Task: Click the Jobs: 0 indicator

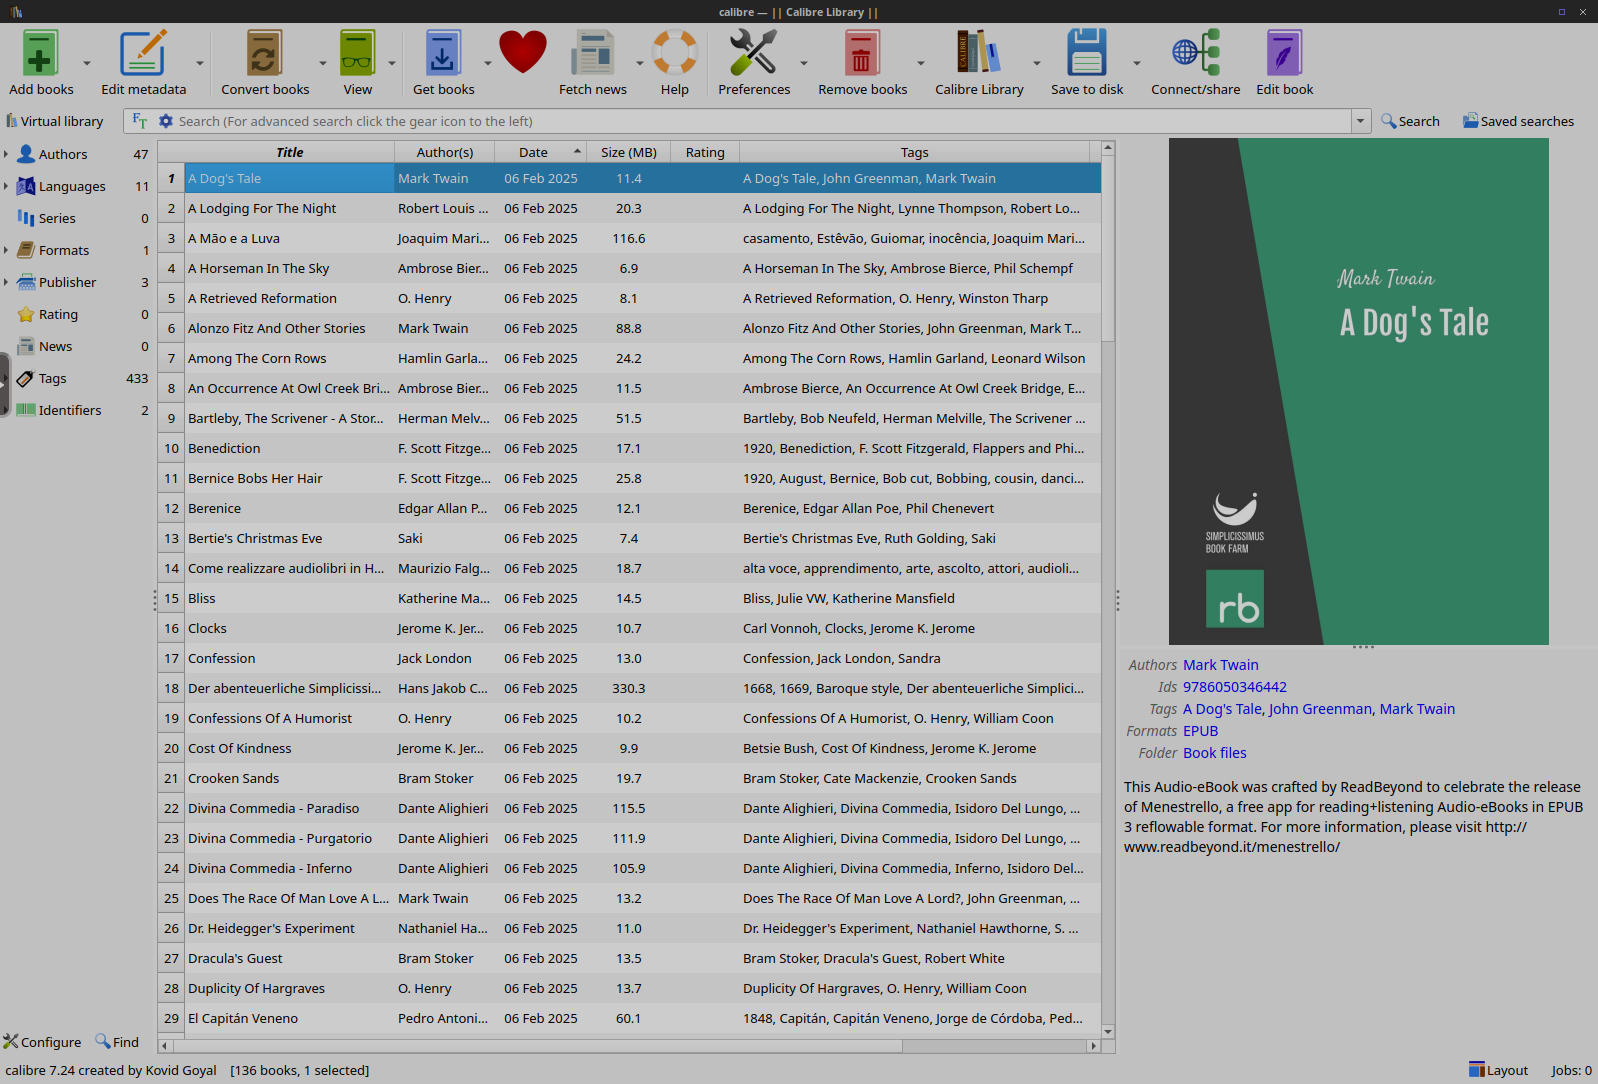Action: coord(1571,1070)
